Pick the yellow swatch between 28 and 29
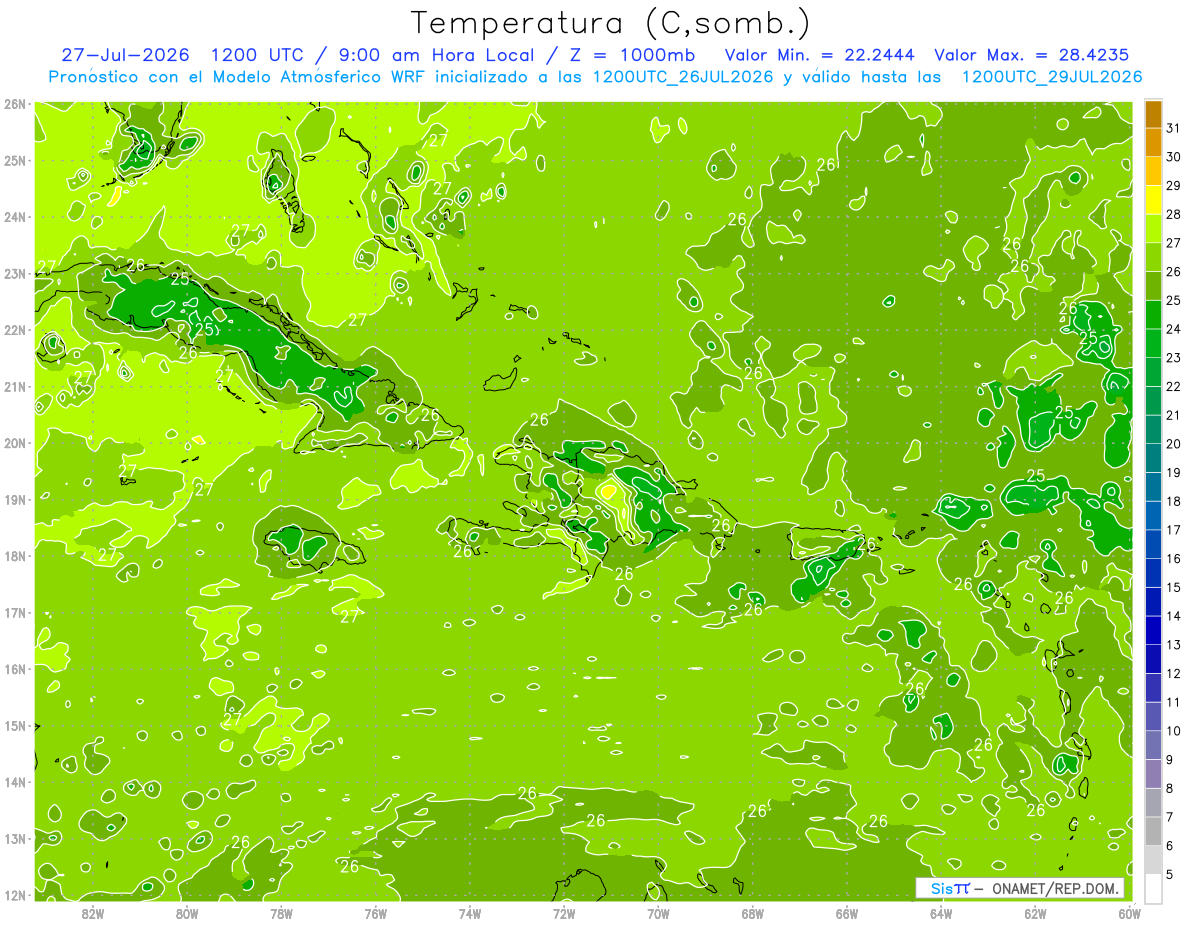 pos(1153,200)
